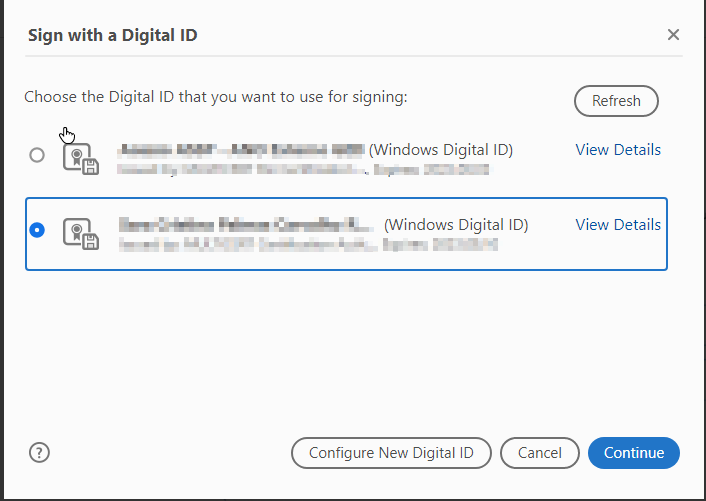This screenshot has height=501, width=706.
Task: Click the blurred name in the highlighted row
Action: 246,225
